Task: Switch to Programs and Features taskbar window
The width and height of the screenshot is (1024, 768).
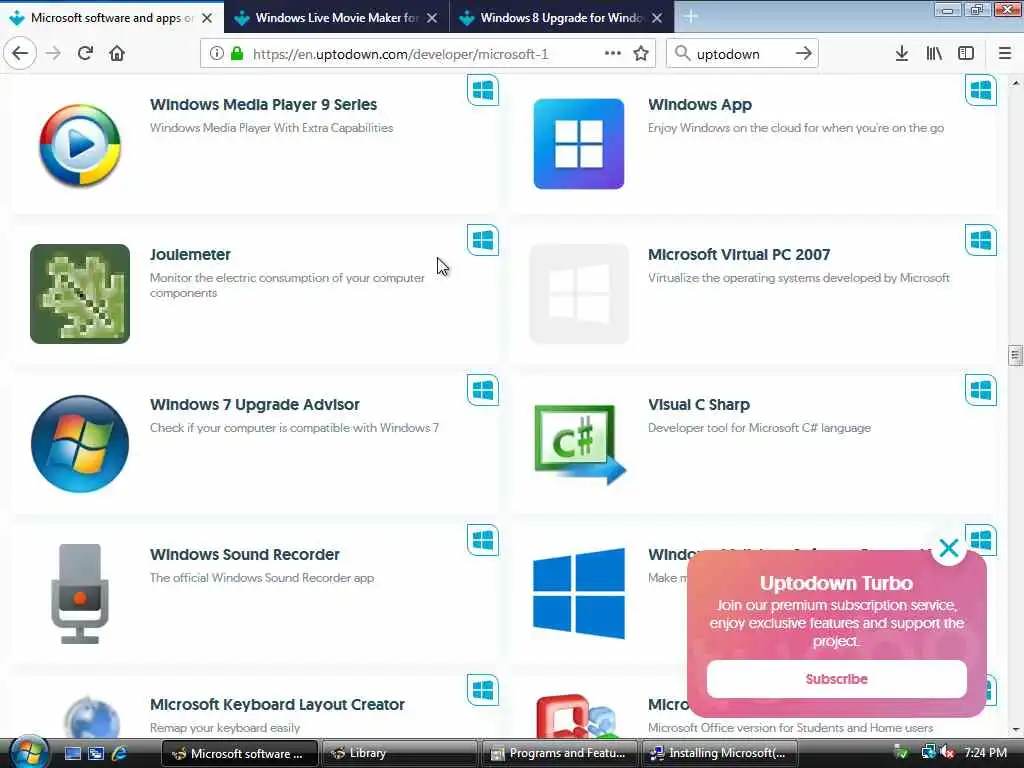Action: click(559, 753)
